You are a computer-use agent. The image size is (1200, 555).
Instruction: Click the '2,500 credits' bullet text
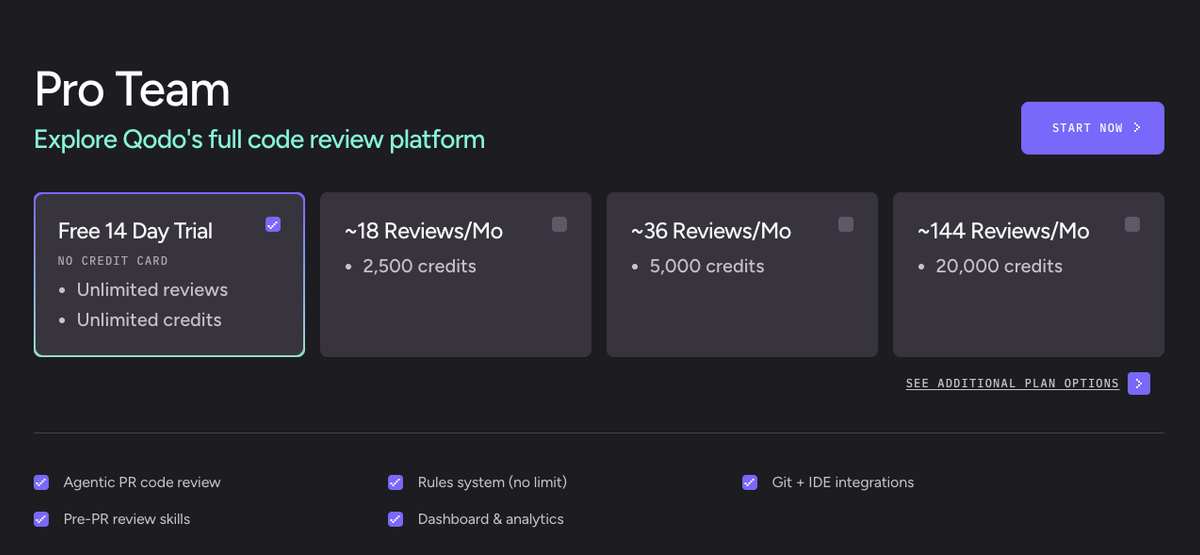[x=420, y=266]
